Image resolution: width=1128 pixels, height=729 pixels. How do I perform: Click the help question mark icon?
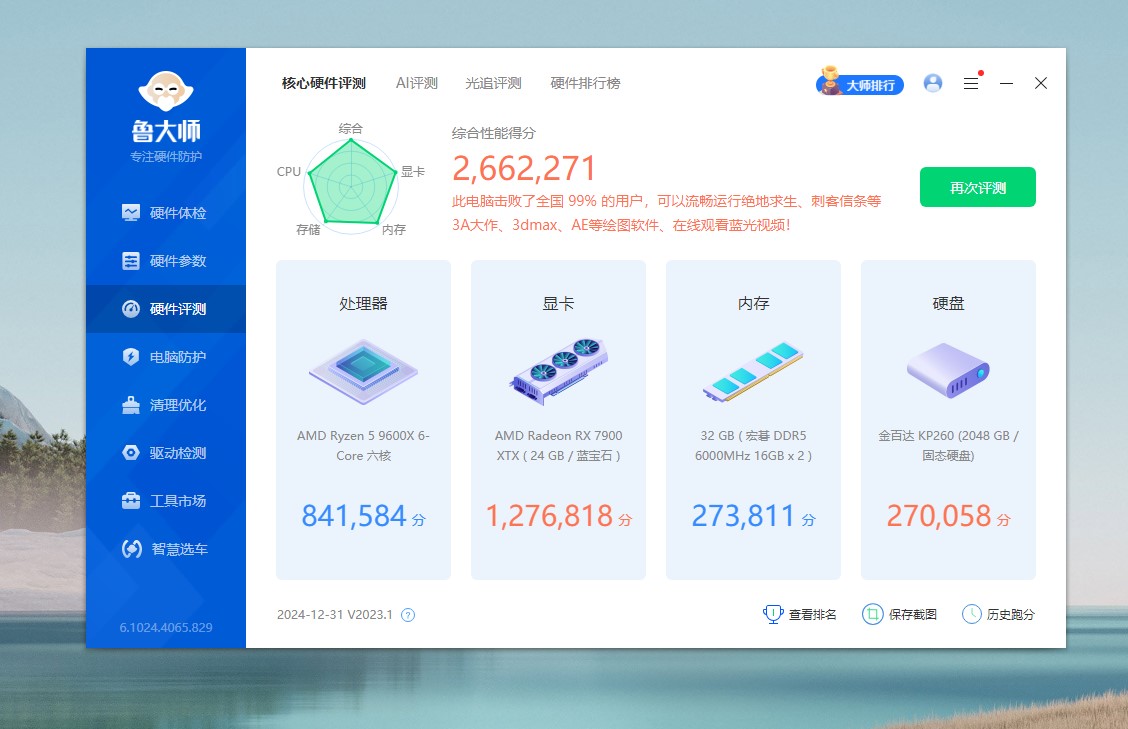tap(408, 615)
